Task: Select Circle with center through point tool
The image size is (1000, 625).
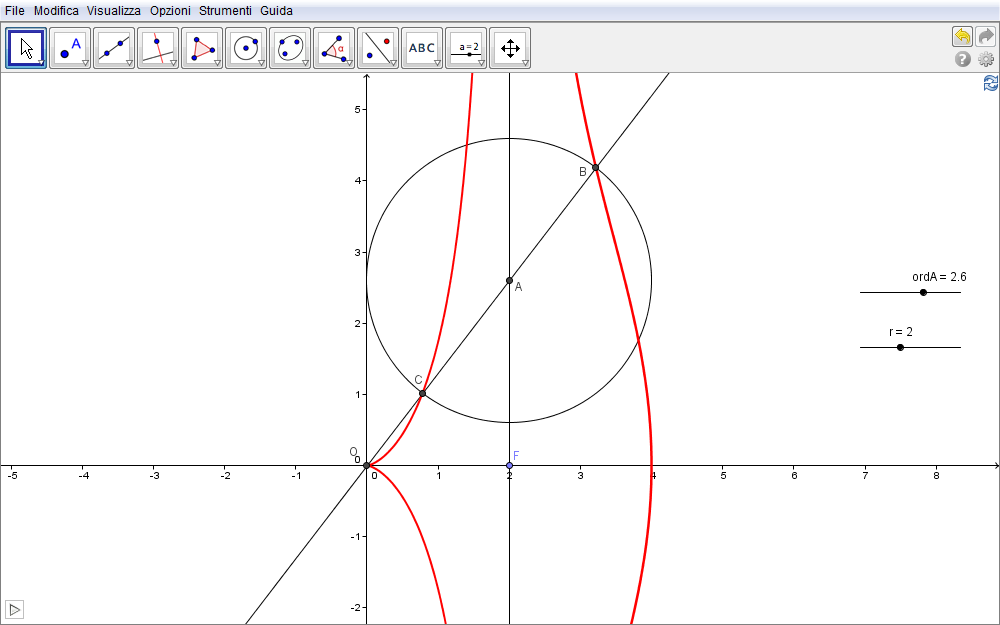Action: click(246, 47)
